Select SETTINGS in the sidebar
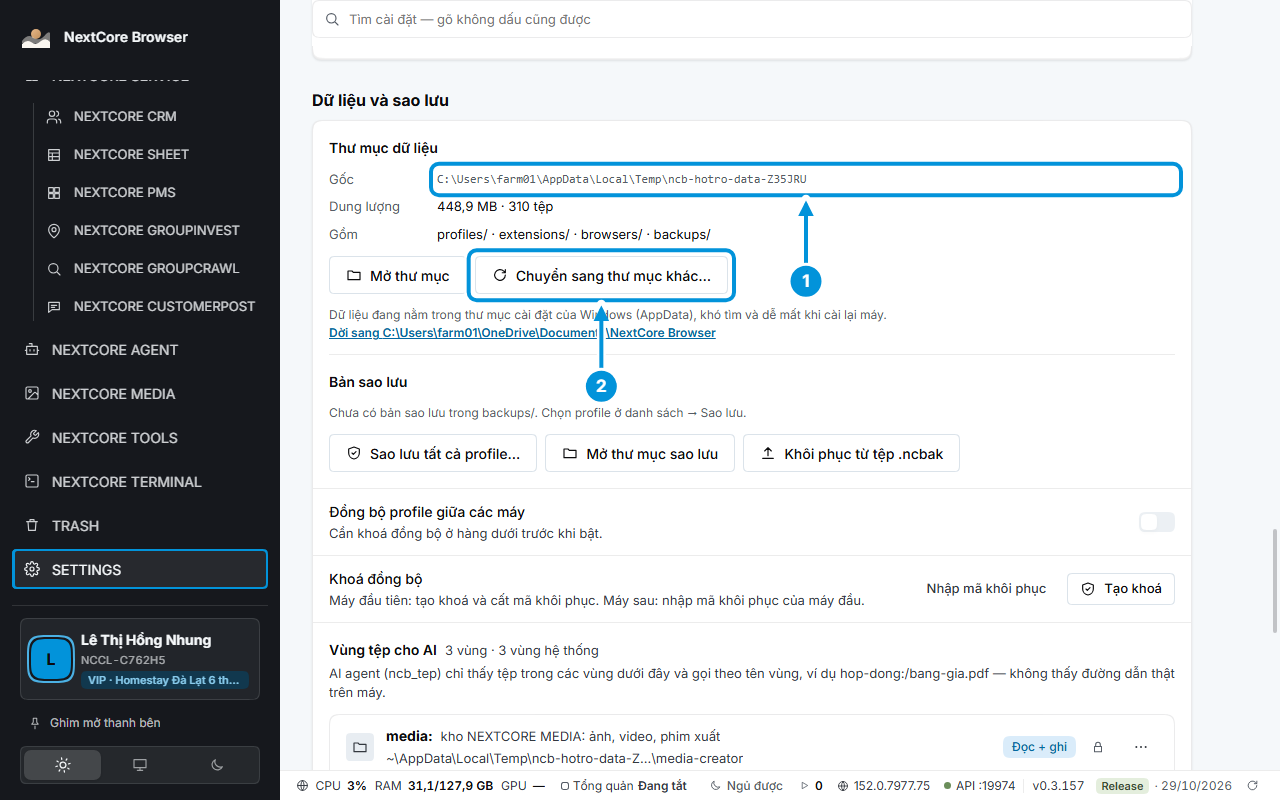The width and height of the screenshot is (1280, 800). pyautogui.click(x=140, y=570)
